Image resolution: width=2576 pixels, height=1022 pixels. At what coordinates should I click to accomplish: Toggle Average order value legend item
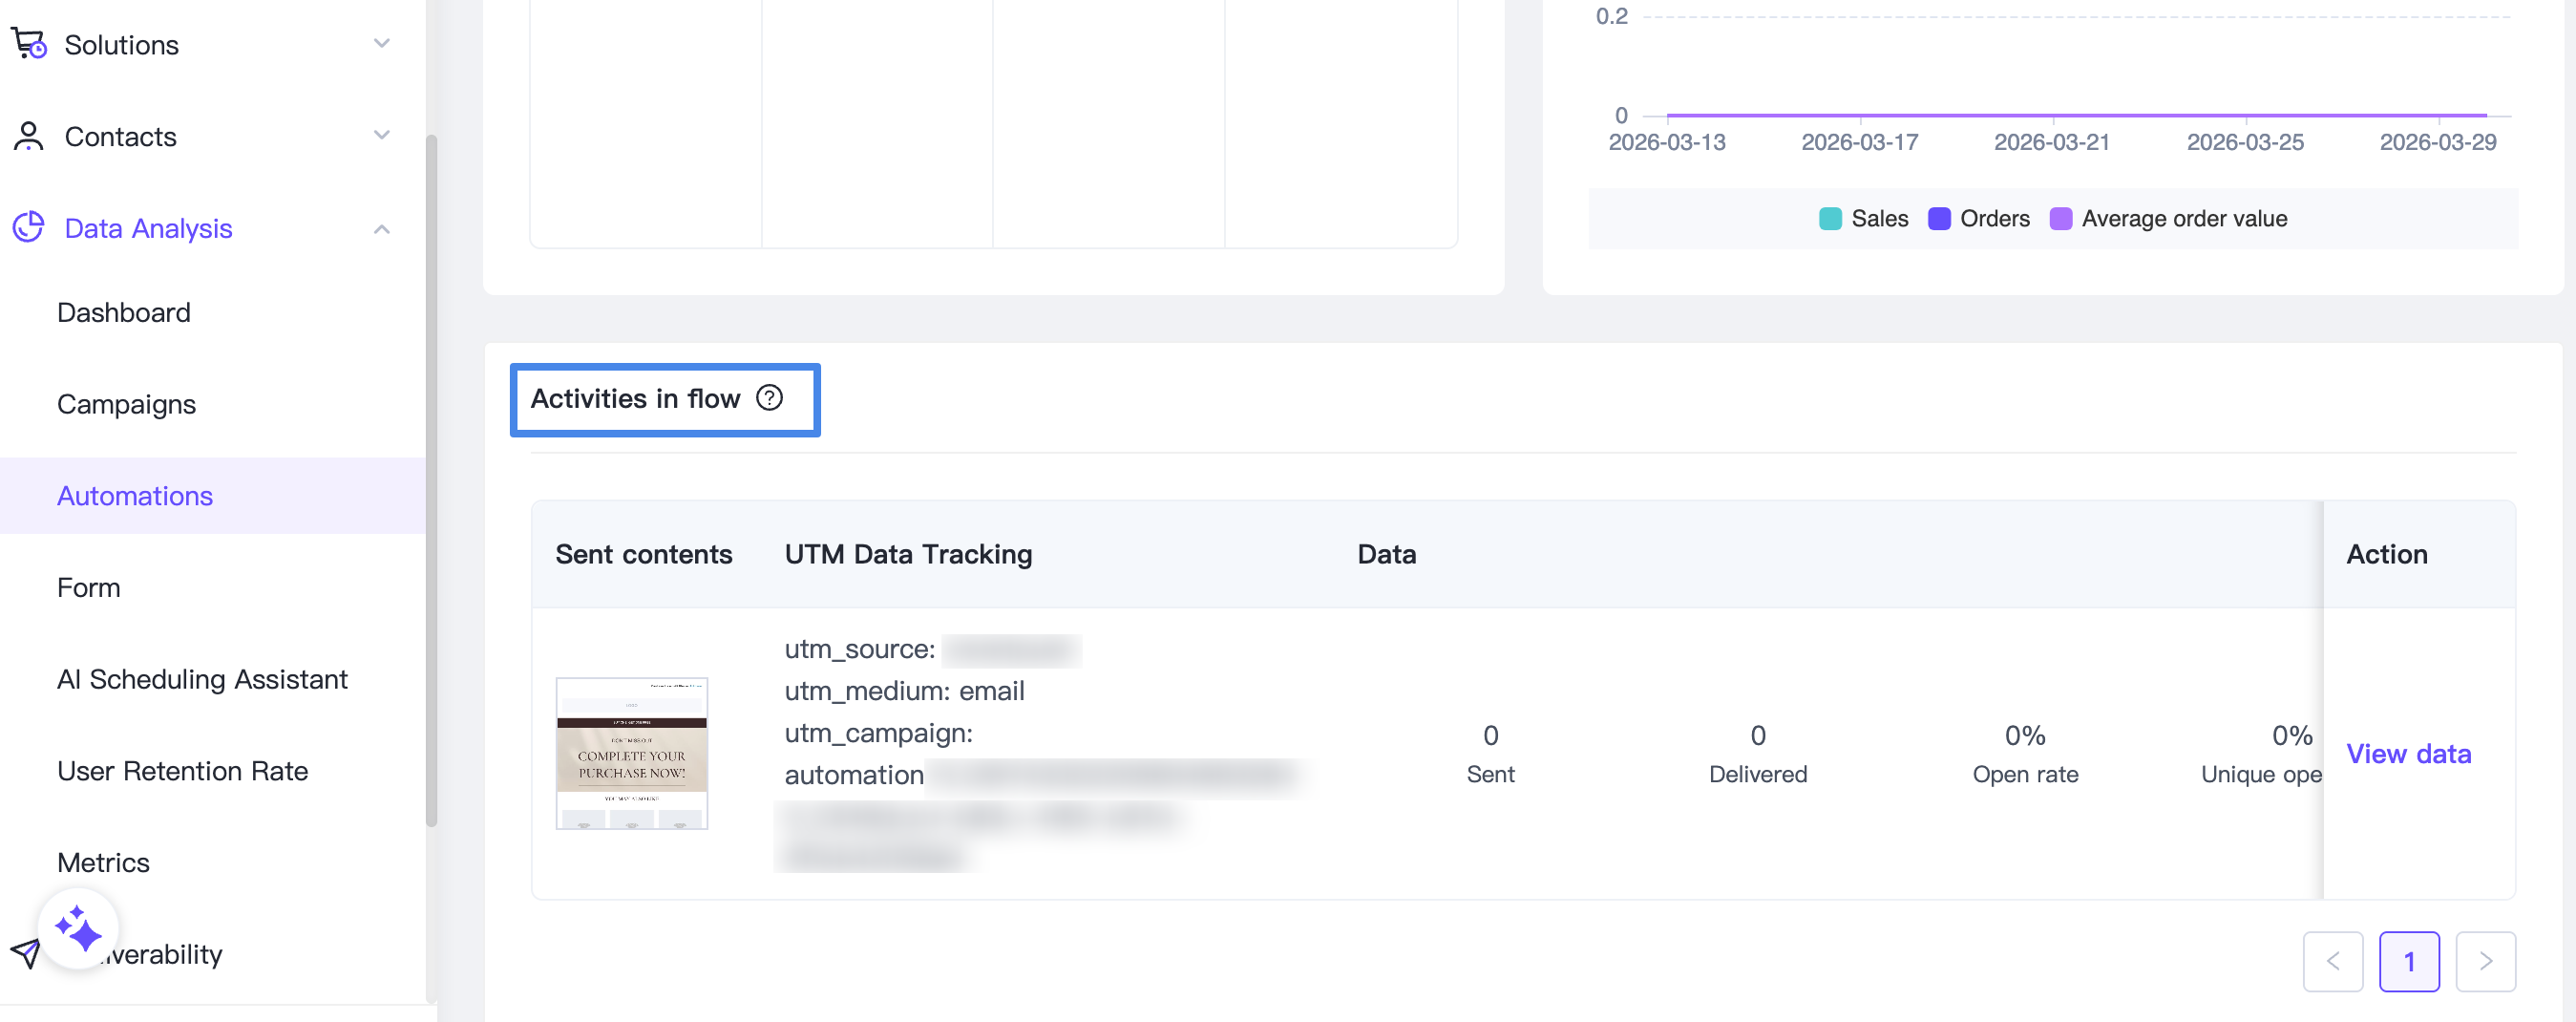[2168, 219]
